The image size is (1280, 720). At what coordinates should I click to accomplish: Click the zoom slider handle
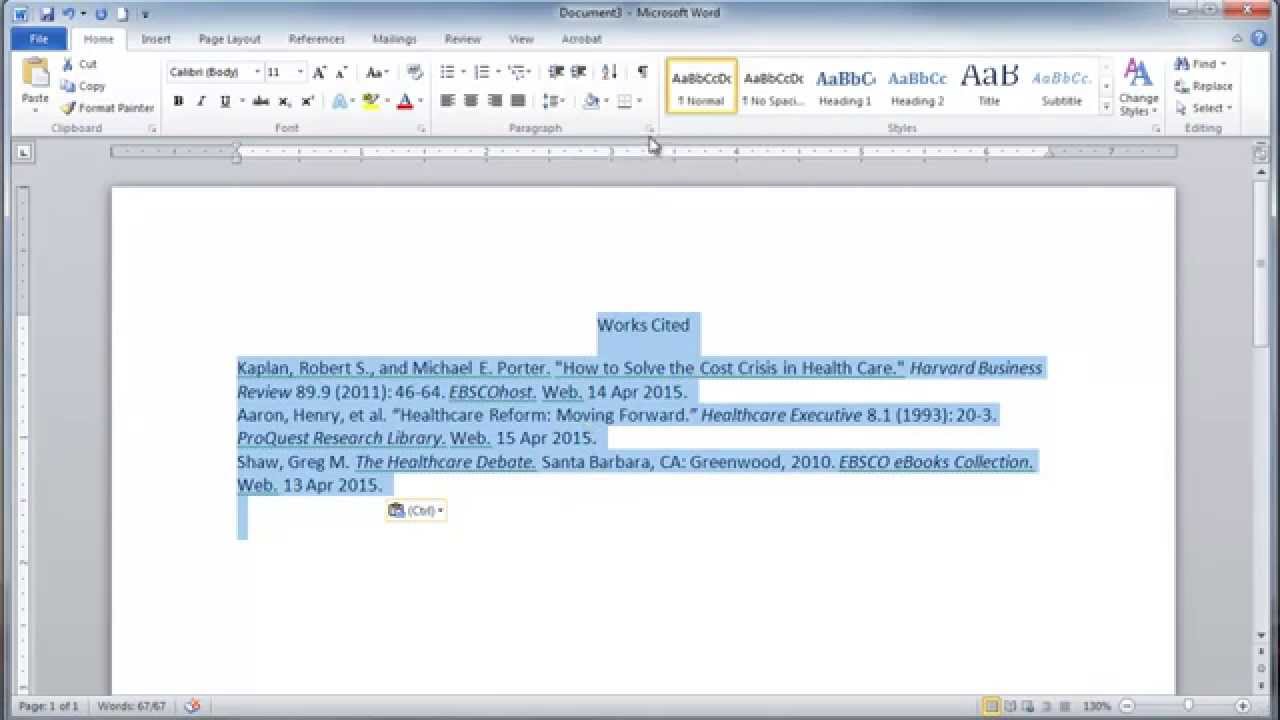click(1187, 706)
